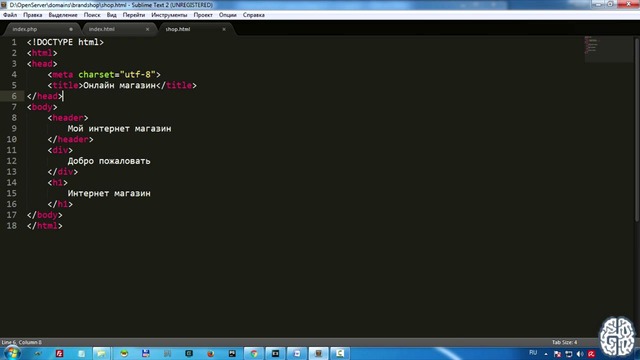Click line number 1 in the gutter

(14, 42)
